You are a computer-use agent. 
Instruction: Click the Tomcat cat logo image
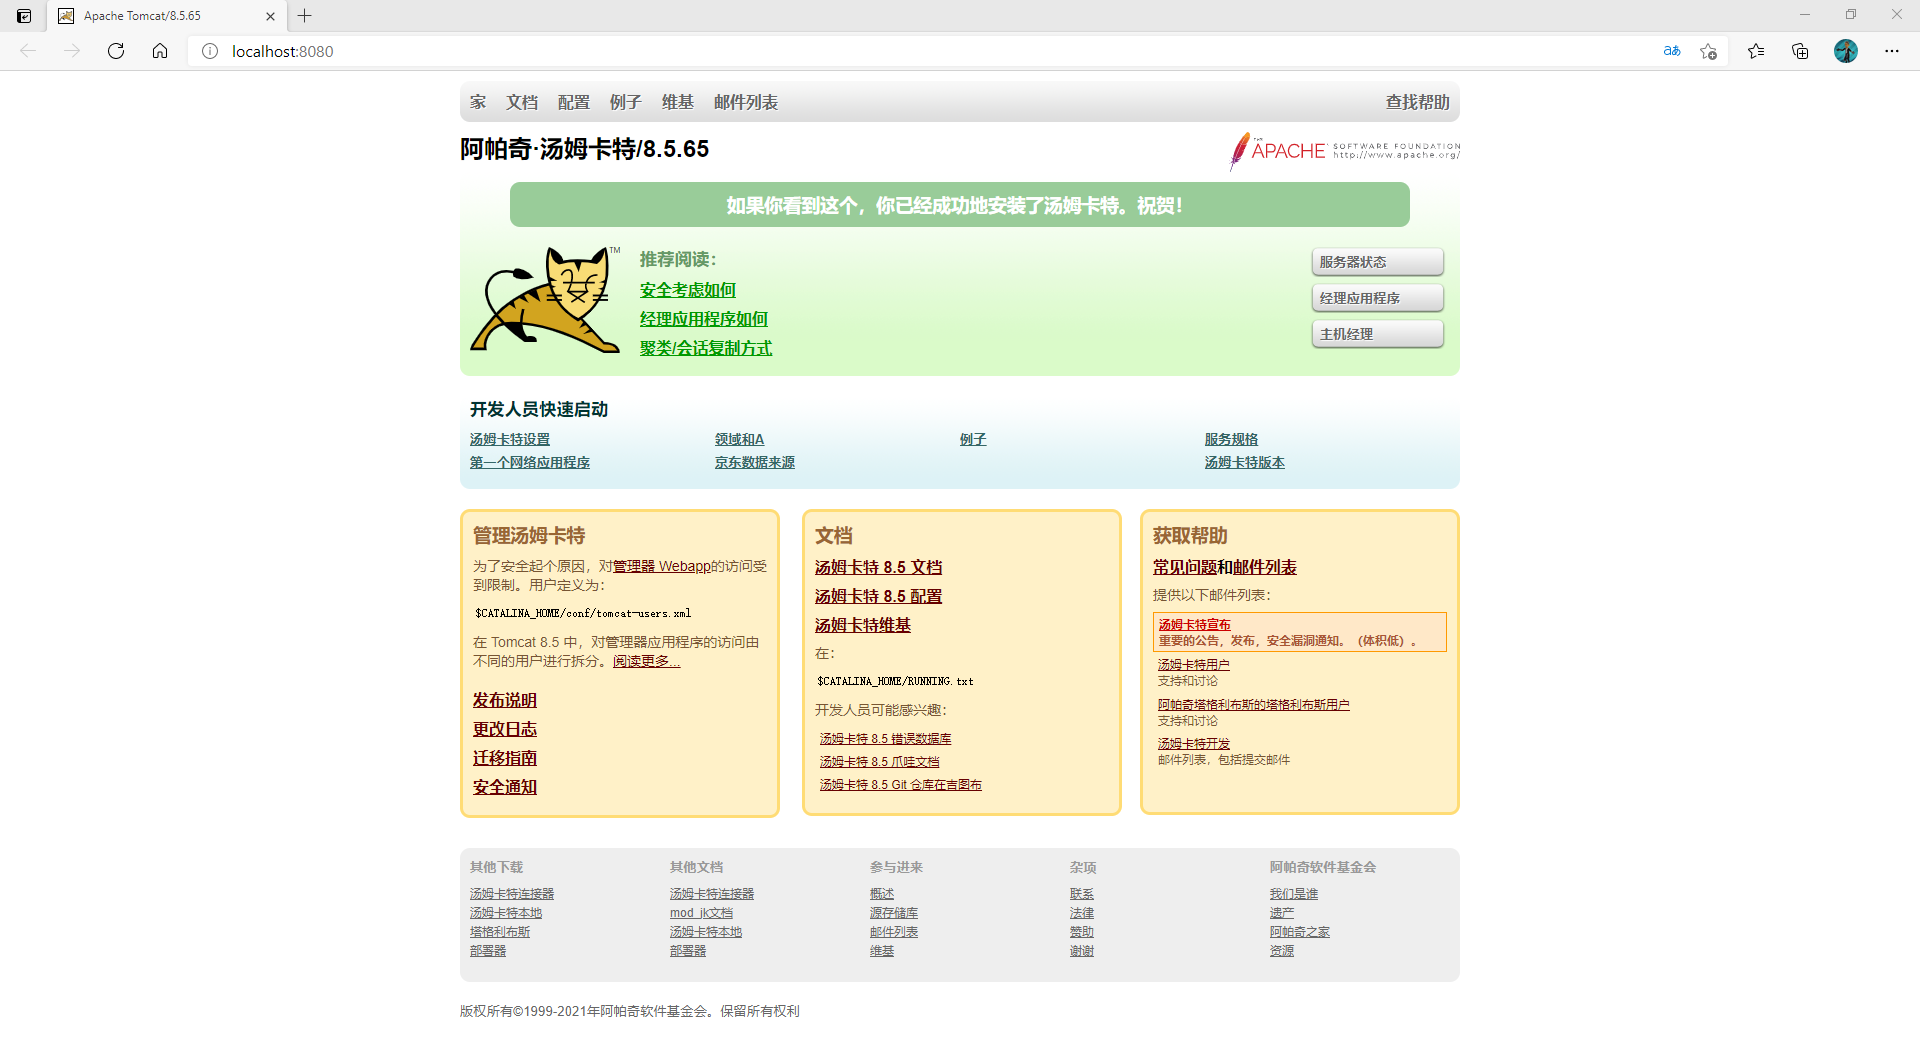545,299
